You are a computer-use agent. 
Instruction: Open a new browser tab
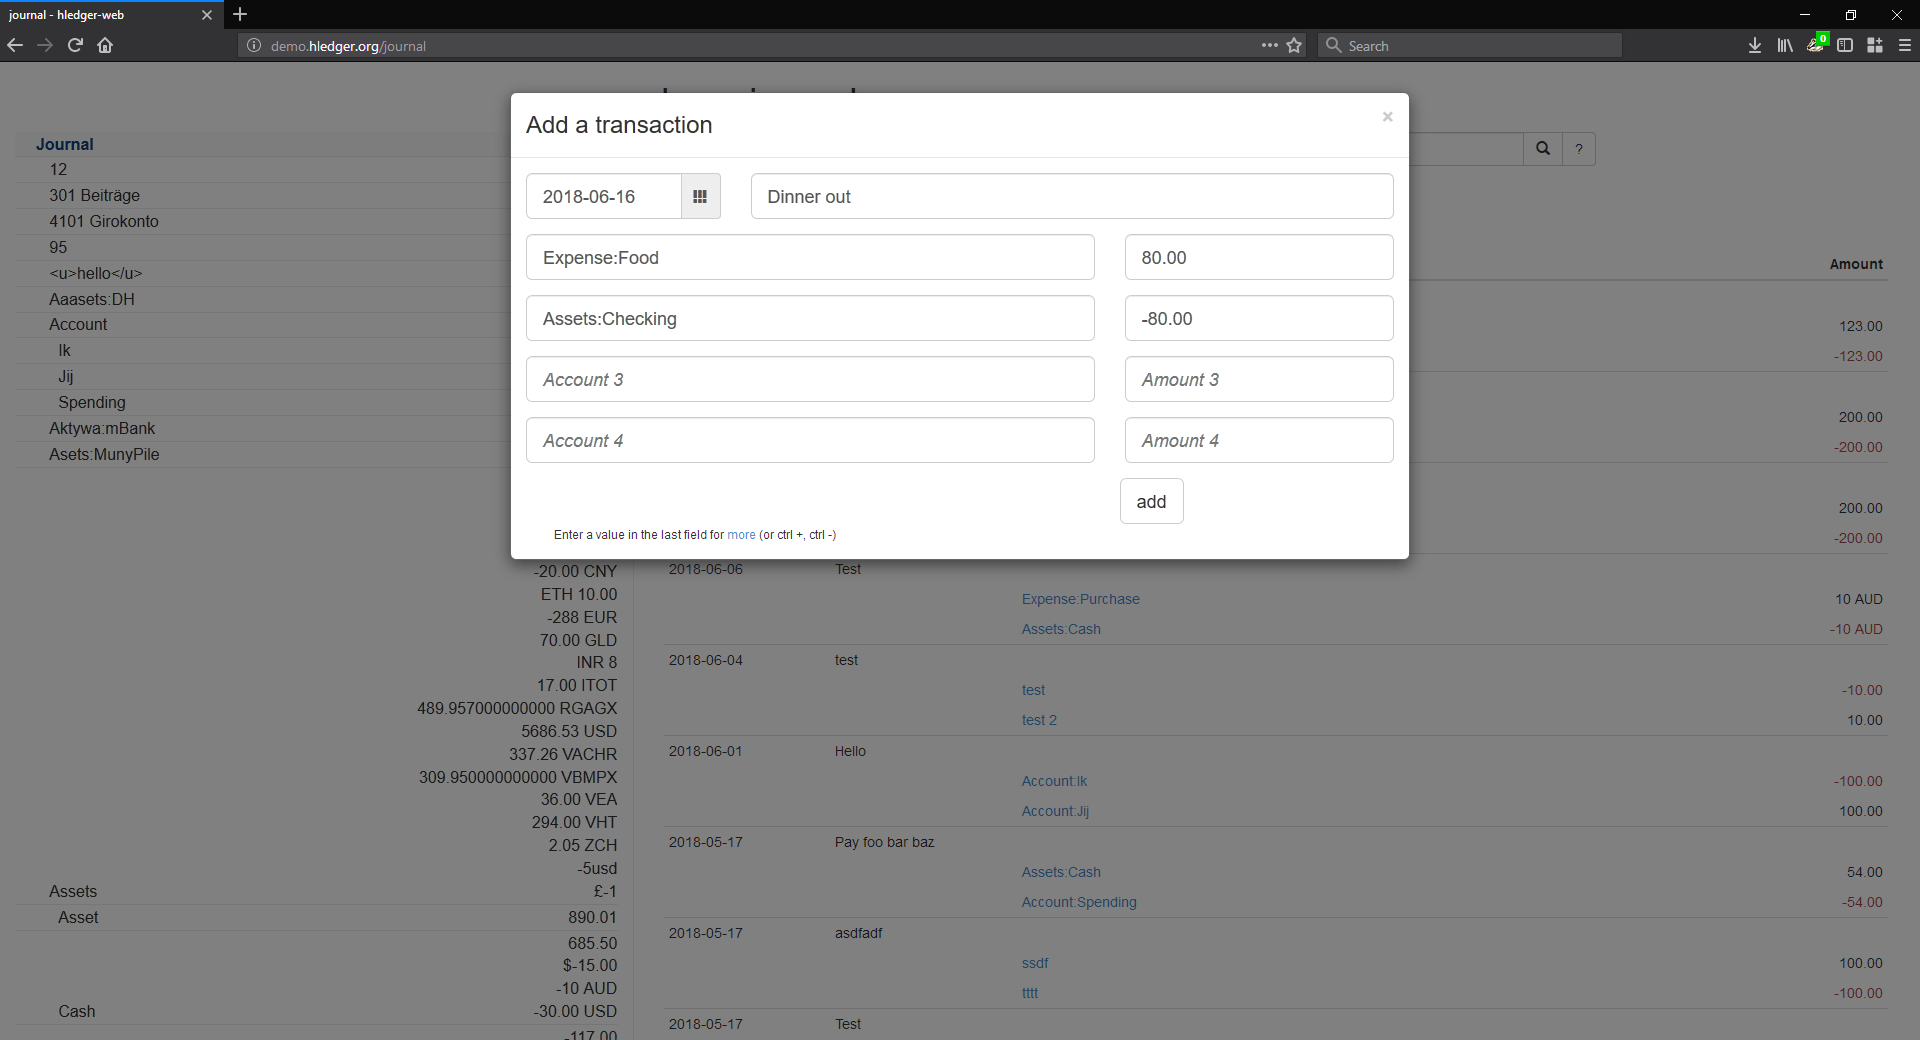coord(240,14)
